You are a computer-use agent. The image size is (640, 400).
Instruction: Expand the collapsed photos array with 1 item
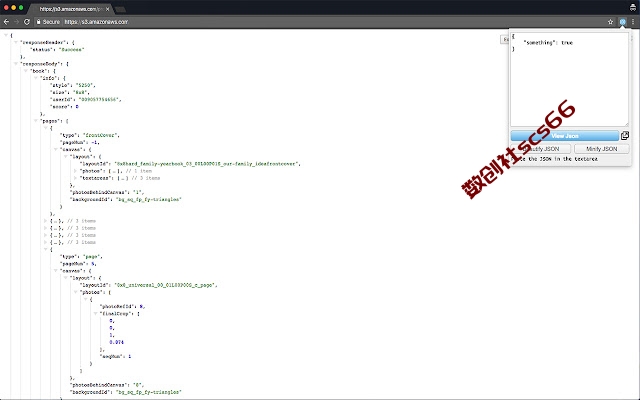[x=75, y=171]
